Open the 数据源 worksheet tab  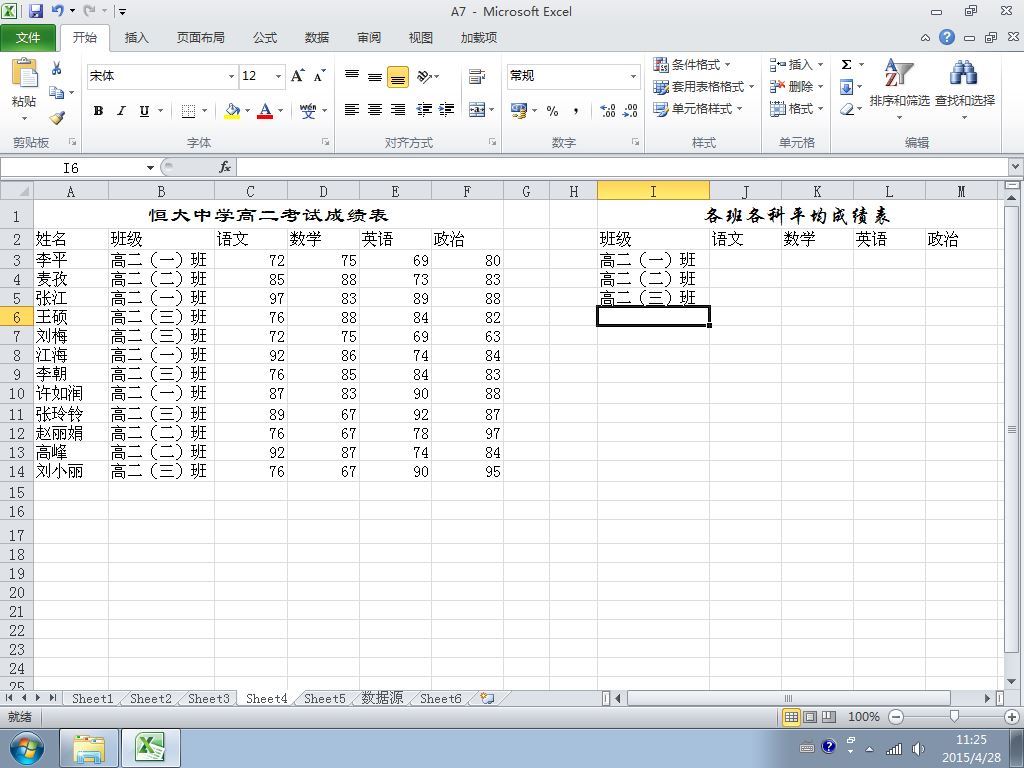point(383,699)
